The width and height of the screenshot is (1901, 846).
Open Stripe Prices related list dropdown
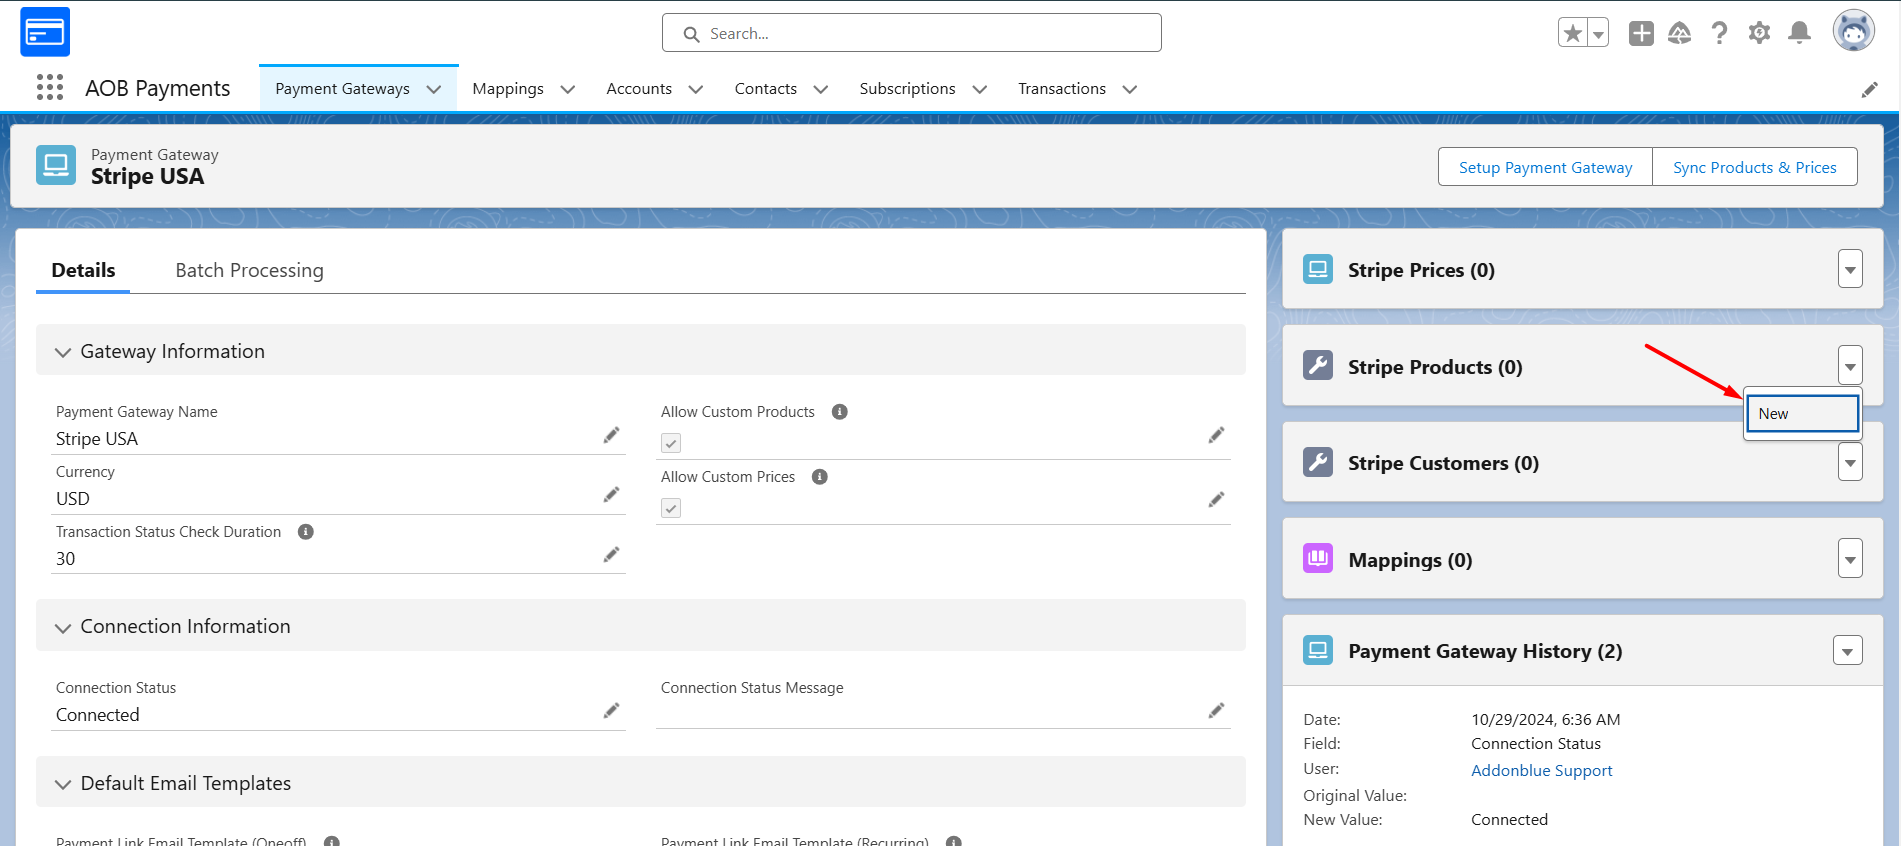click(1850, 269)
